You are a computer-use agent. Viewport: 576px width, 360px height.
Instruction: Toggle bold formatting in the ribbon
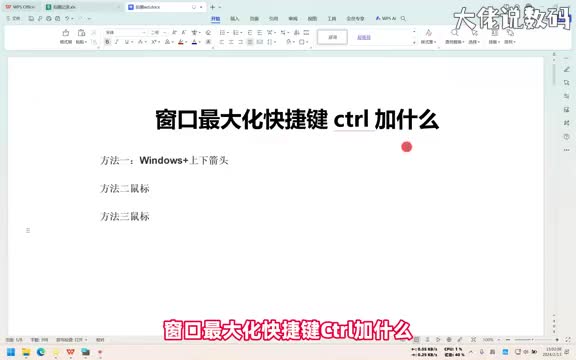click(x=107, y=42)
